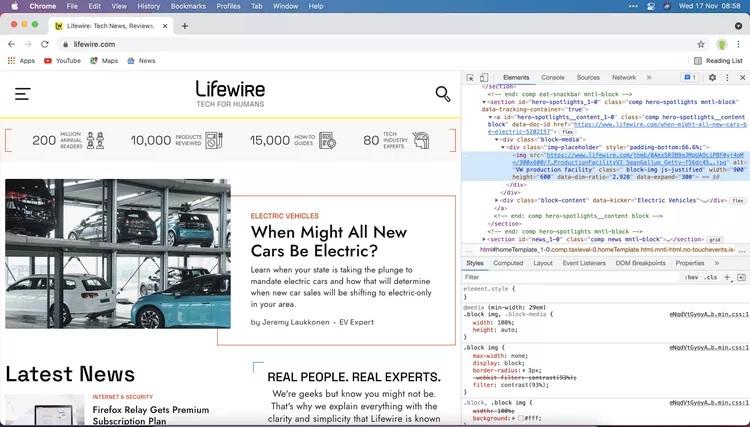Click the #fff background color swatch
This screenshot has height=427, width=750.
pos(520,418)
